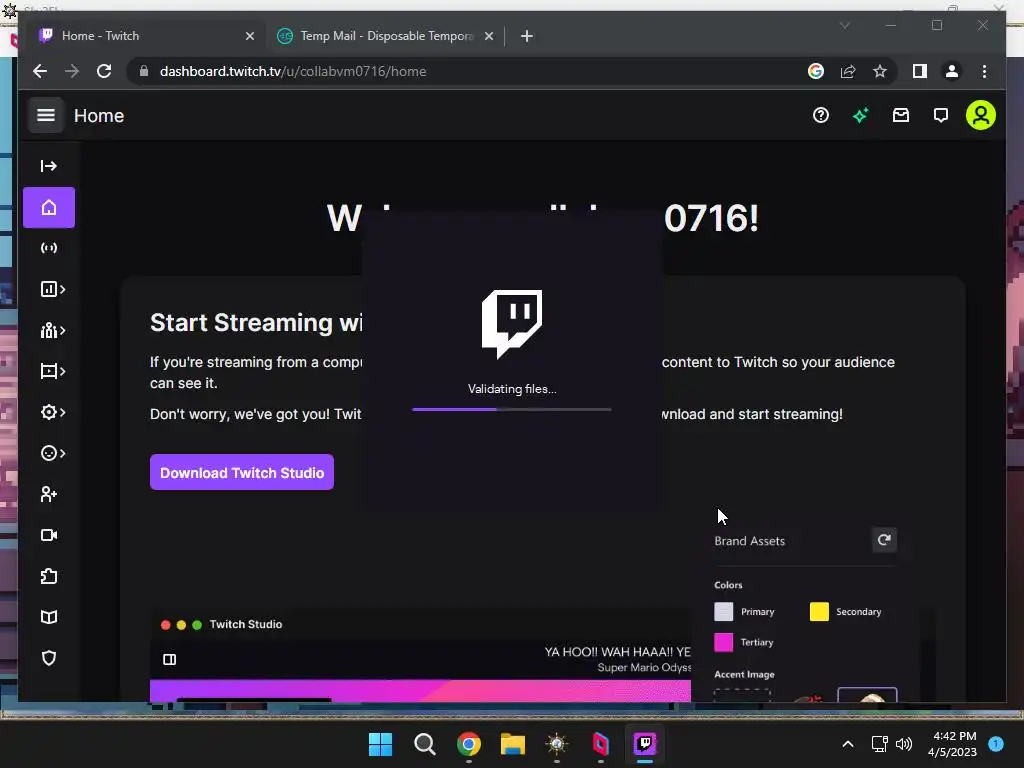Expand the Settings gear sidebar section
Screen dimensions: 1024x768
(x=53, y=412)
